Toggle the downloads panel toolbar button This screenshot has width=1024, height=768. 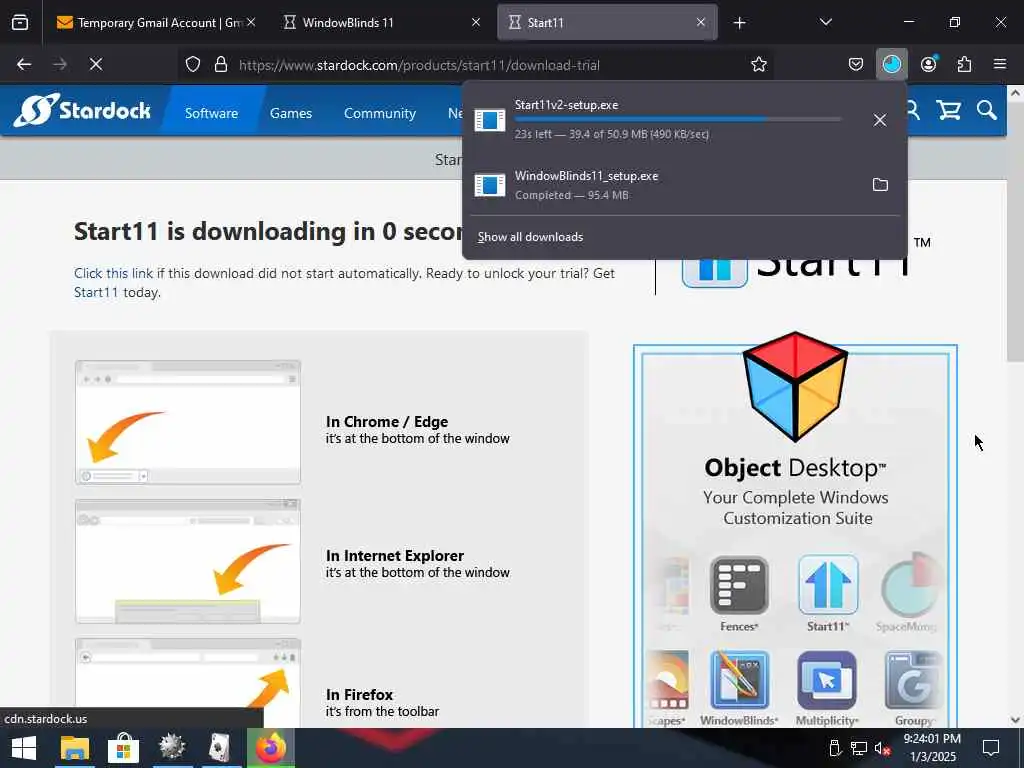(891, 64)
